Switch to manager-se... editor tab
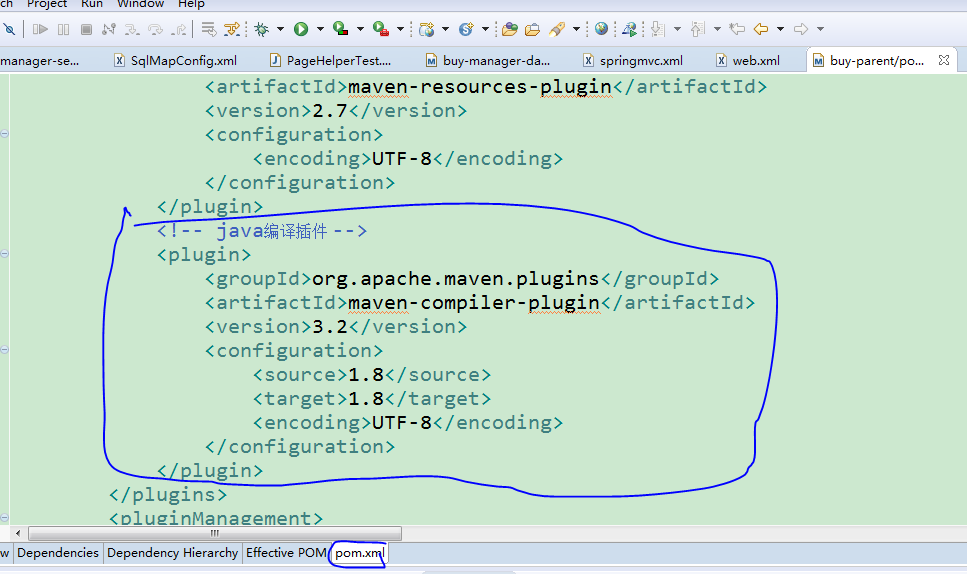Screen dimensions: 967x574 click(x=41, y=60)
